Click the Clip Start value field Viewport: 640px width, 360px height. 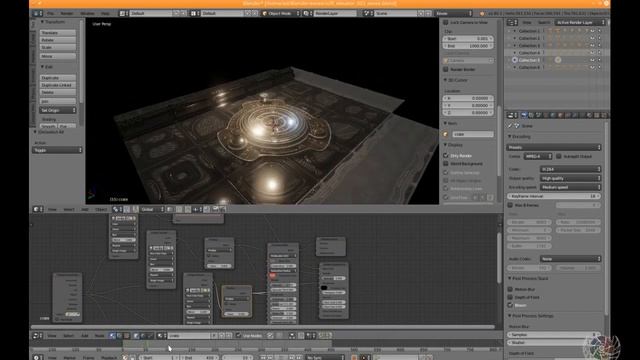468,39
